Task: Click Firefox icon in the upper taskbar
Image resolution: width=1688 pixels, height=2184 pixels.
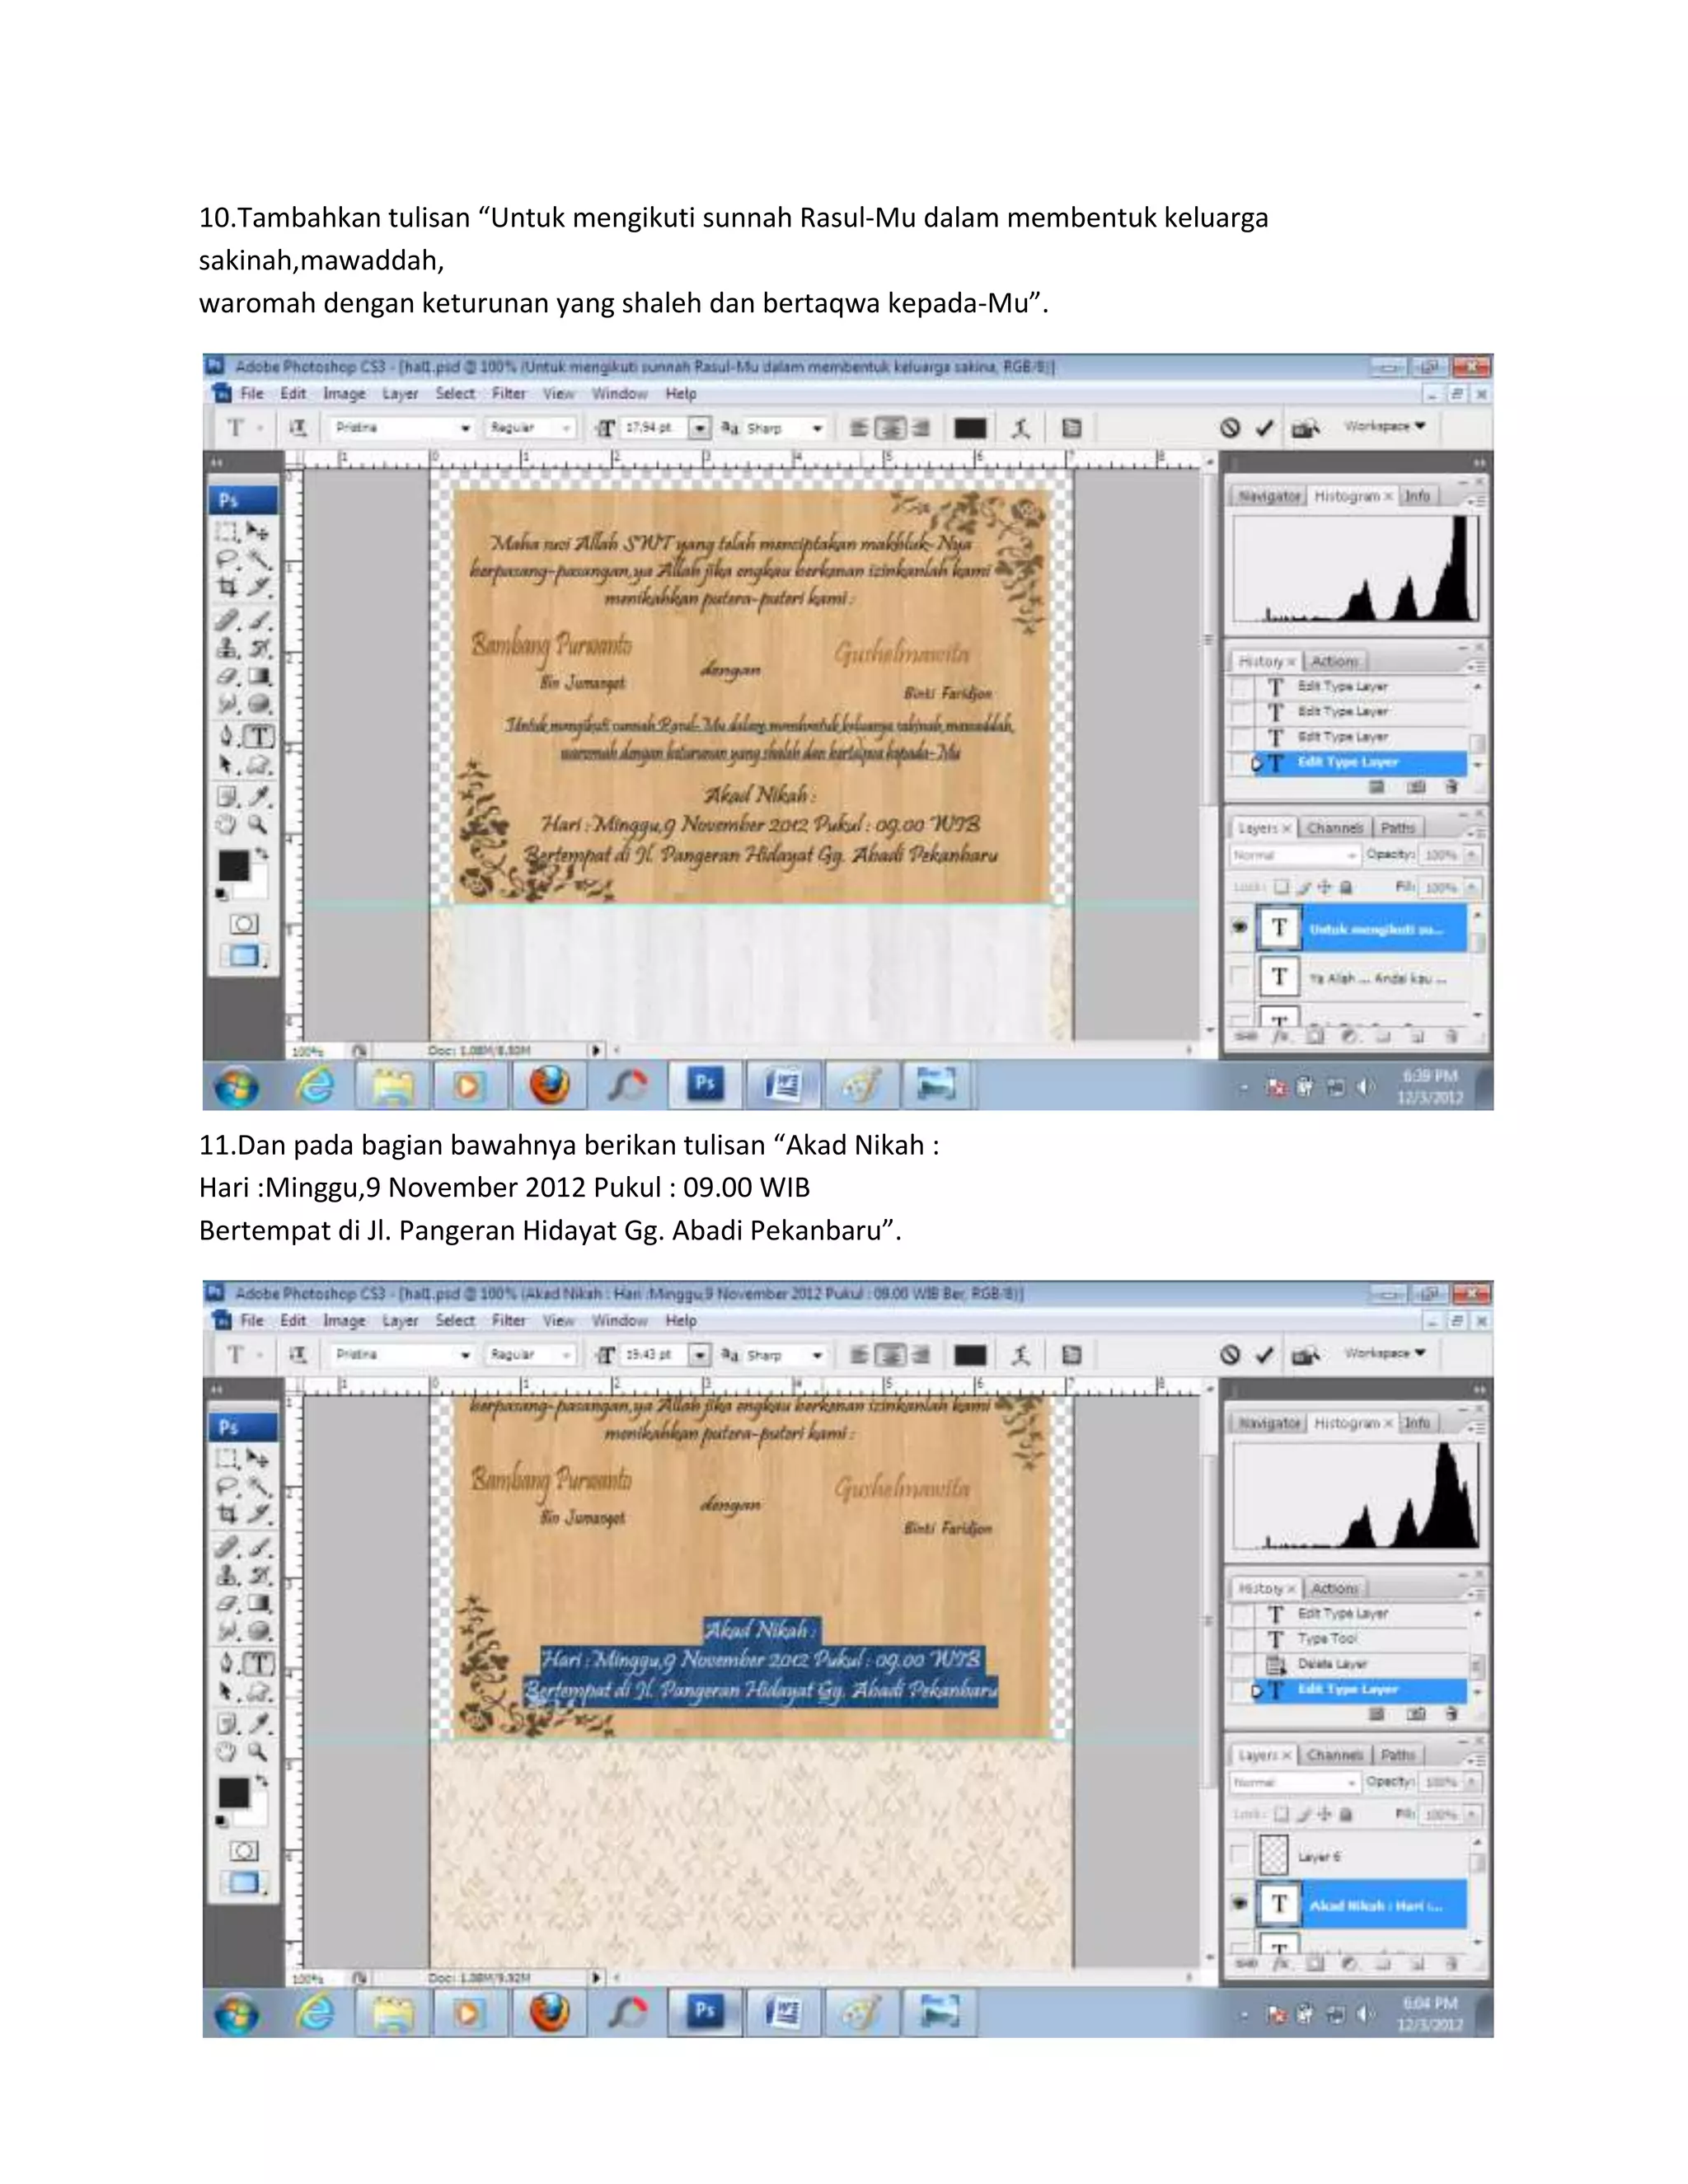Action: 549,1086
